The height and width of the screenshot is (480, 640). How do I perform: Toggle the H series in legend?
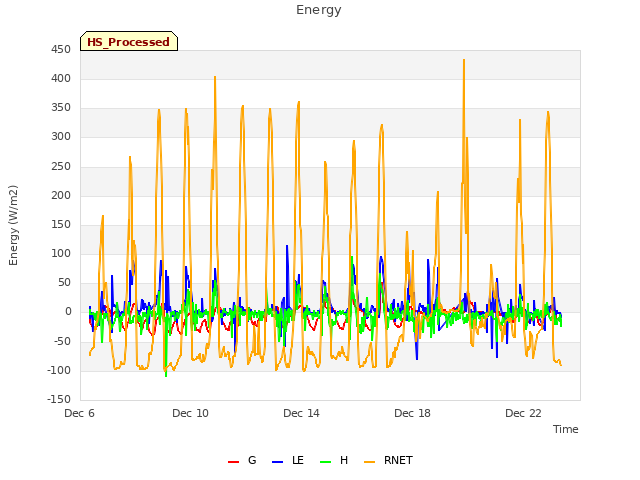click(x=334, y=461)
